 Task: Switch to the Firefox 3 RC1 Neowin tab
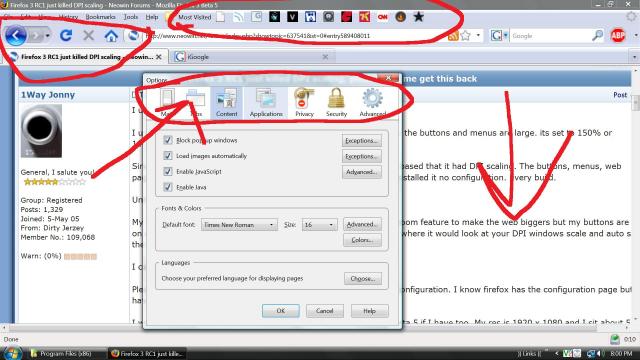[85, 57]
